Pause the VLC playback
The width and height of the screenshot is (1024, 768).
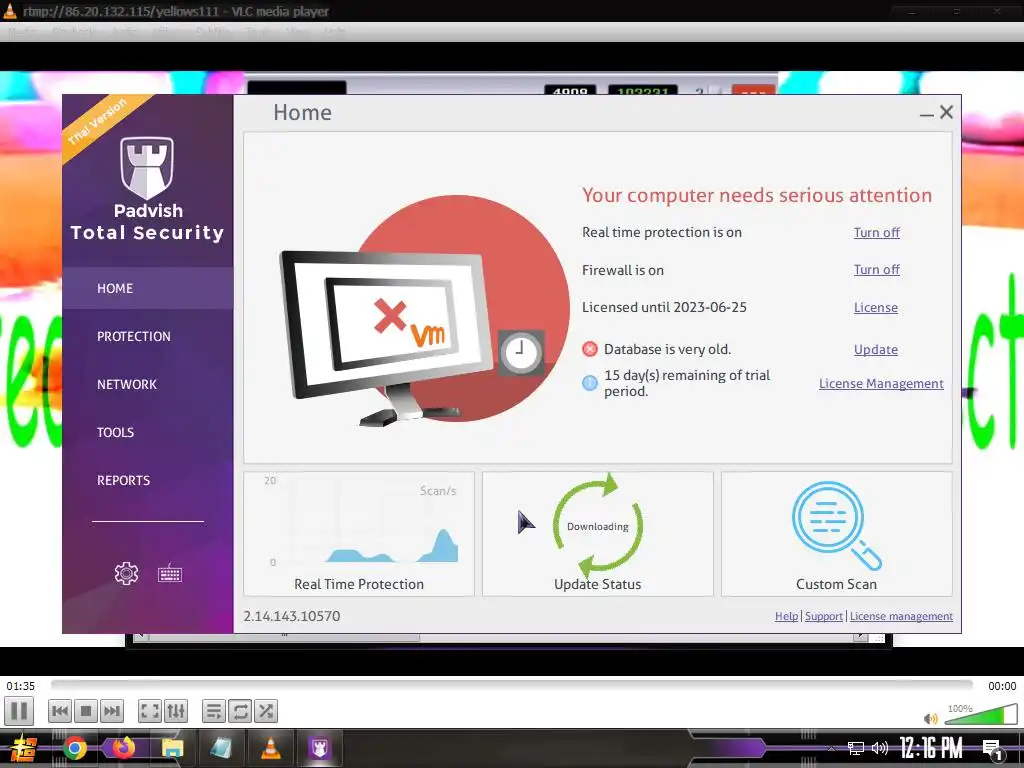(x=20, y=711)
